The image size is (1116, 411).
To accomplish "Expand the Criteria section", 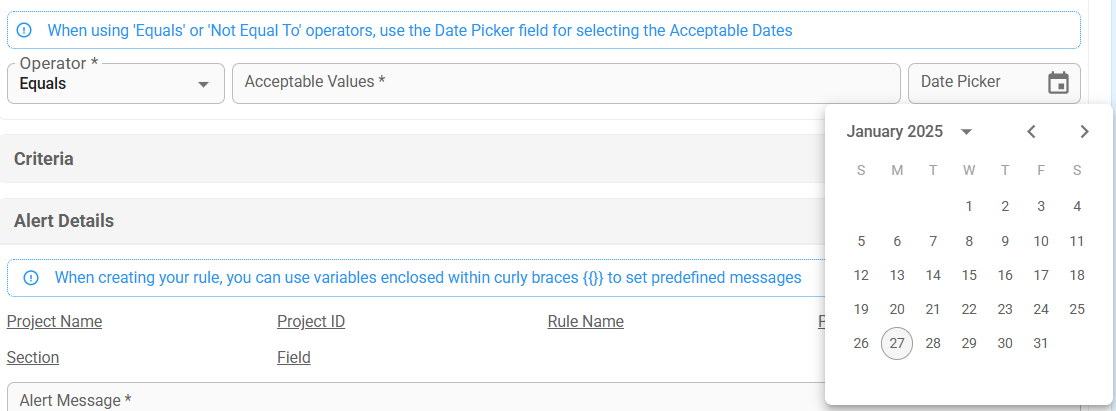I will [x=44, y=159].
